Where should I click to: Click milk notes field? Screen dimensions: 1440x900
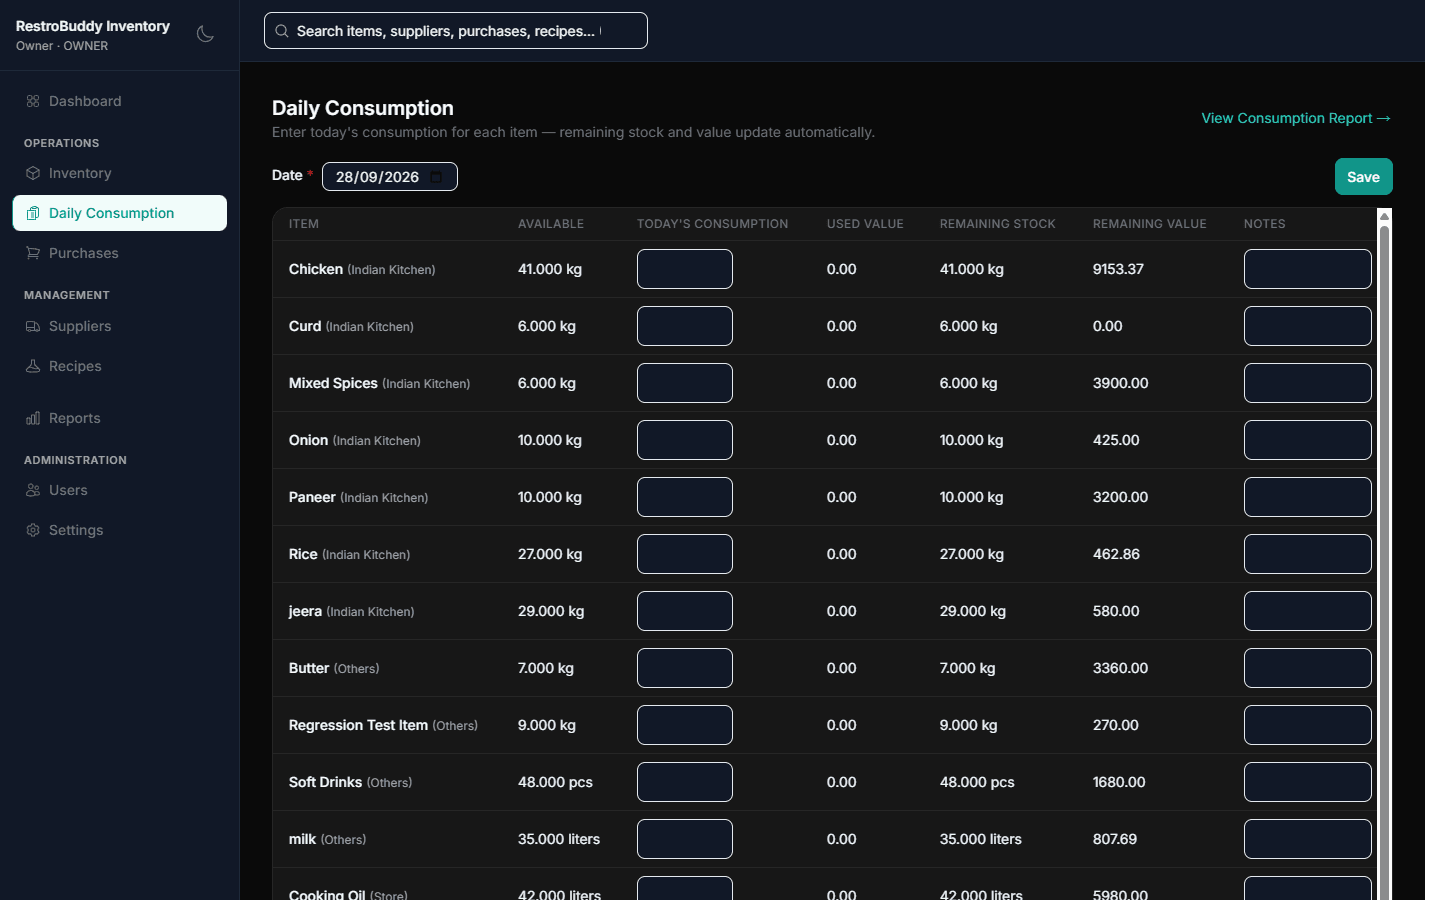tap(1308, 839)
